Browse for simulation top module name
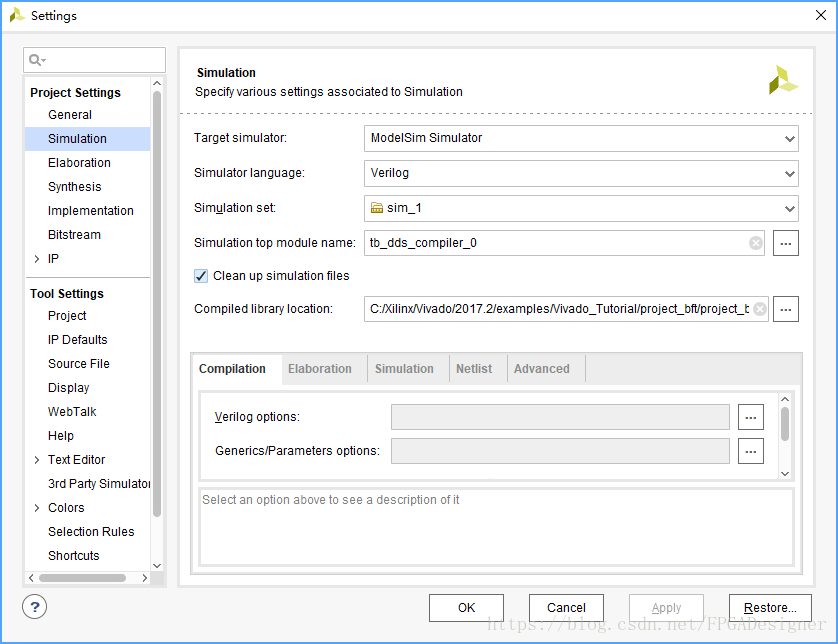The height and width of the screenshot is (644, 838). [786, 243]
